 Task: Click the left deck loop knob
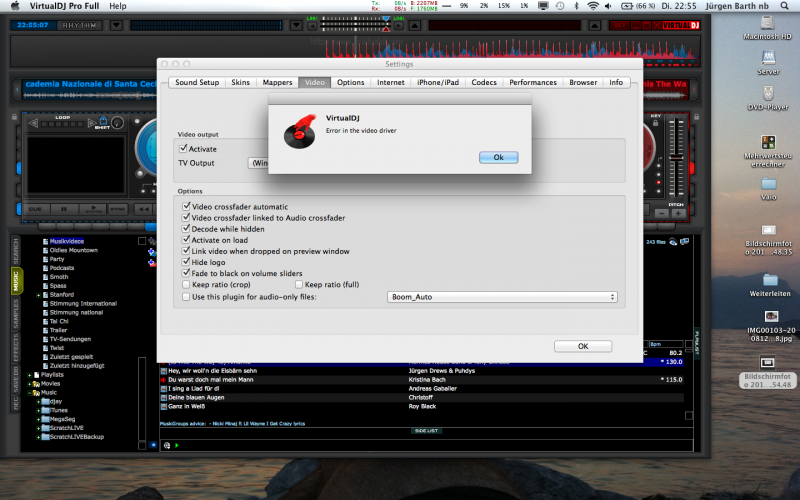[118, 122]
